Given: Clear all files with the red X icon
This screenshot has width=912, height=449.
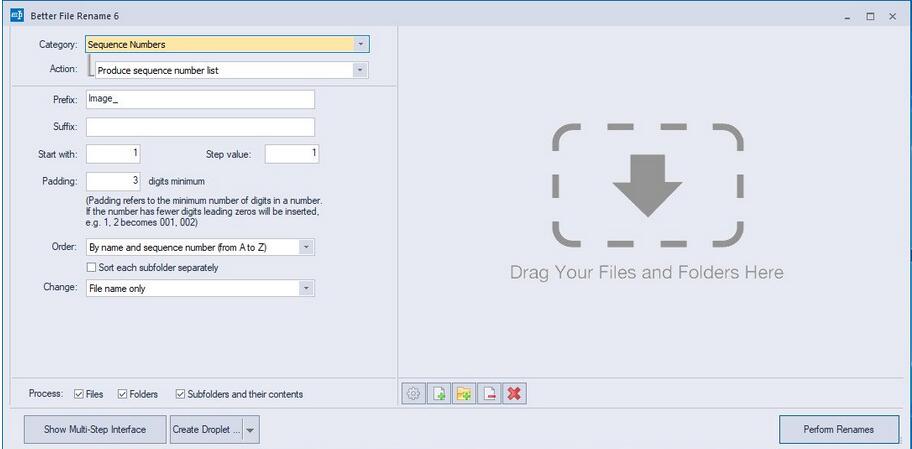Looking at the screenshot, I should 514,394.
